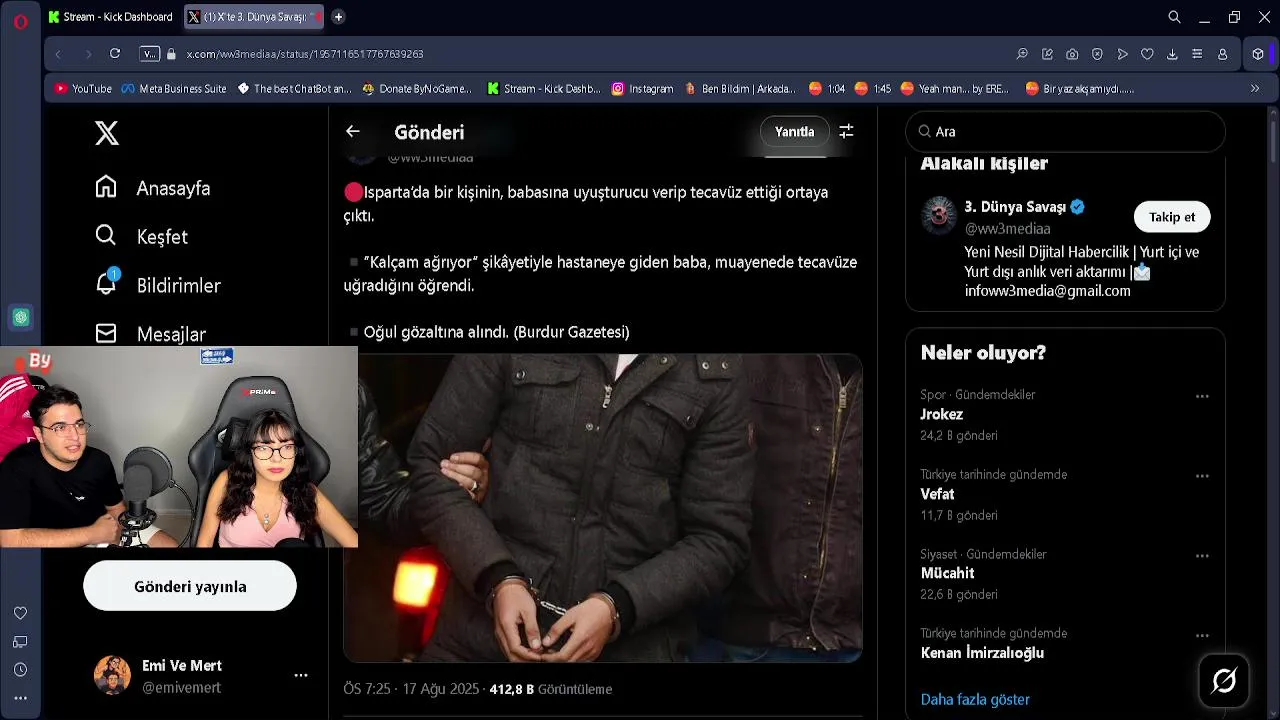This screenshot has height=720, width=1280.
Task: Click the ÖS 7:25 · 17 Ağu 2025 timestamp
Action: 413,689
